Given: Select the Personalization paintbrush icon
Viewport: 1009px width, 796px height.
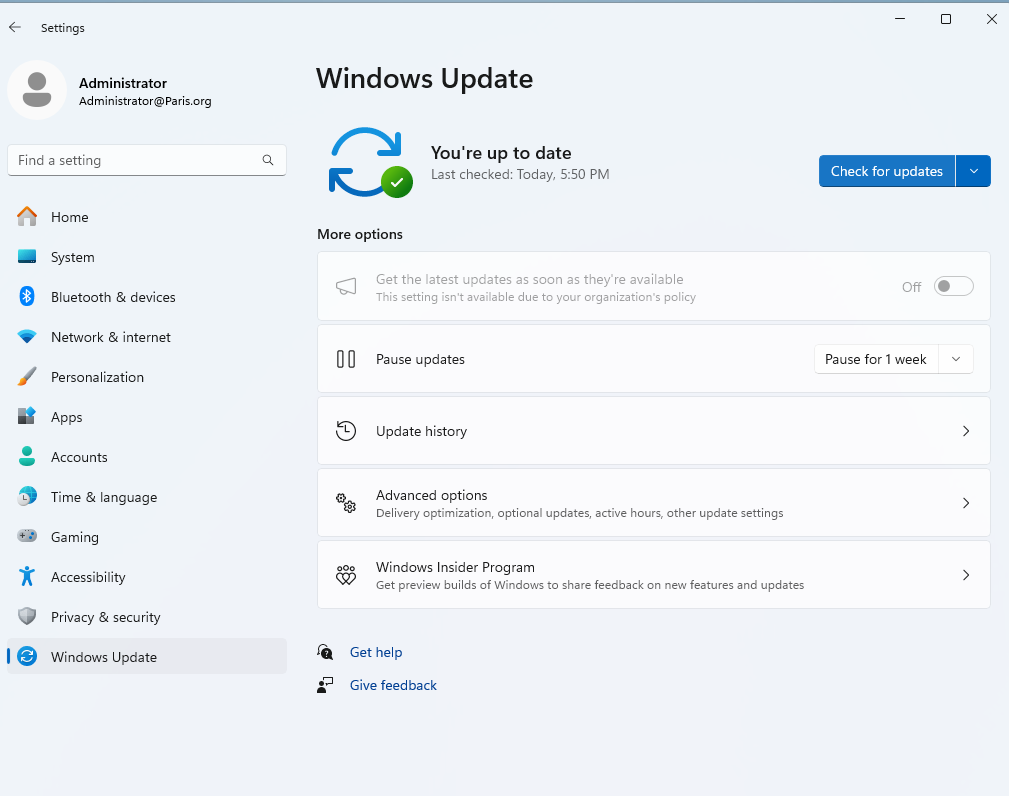Looking at the screenshot, I should click(26, 376).
